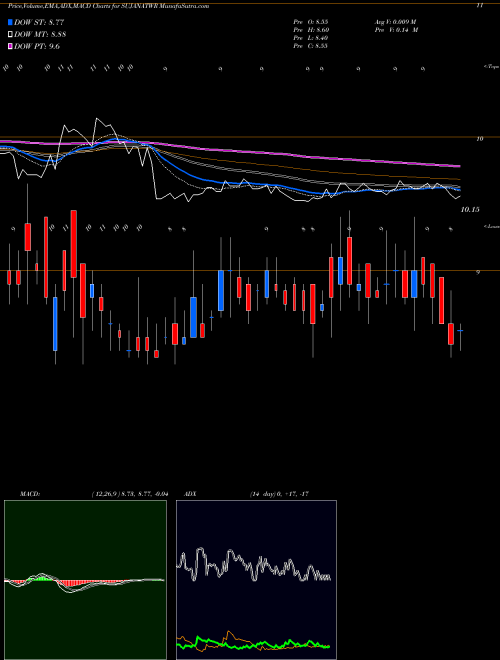Click the 10.15 price label

pyautogui.click(x=470, y=209)
